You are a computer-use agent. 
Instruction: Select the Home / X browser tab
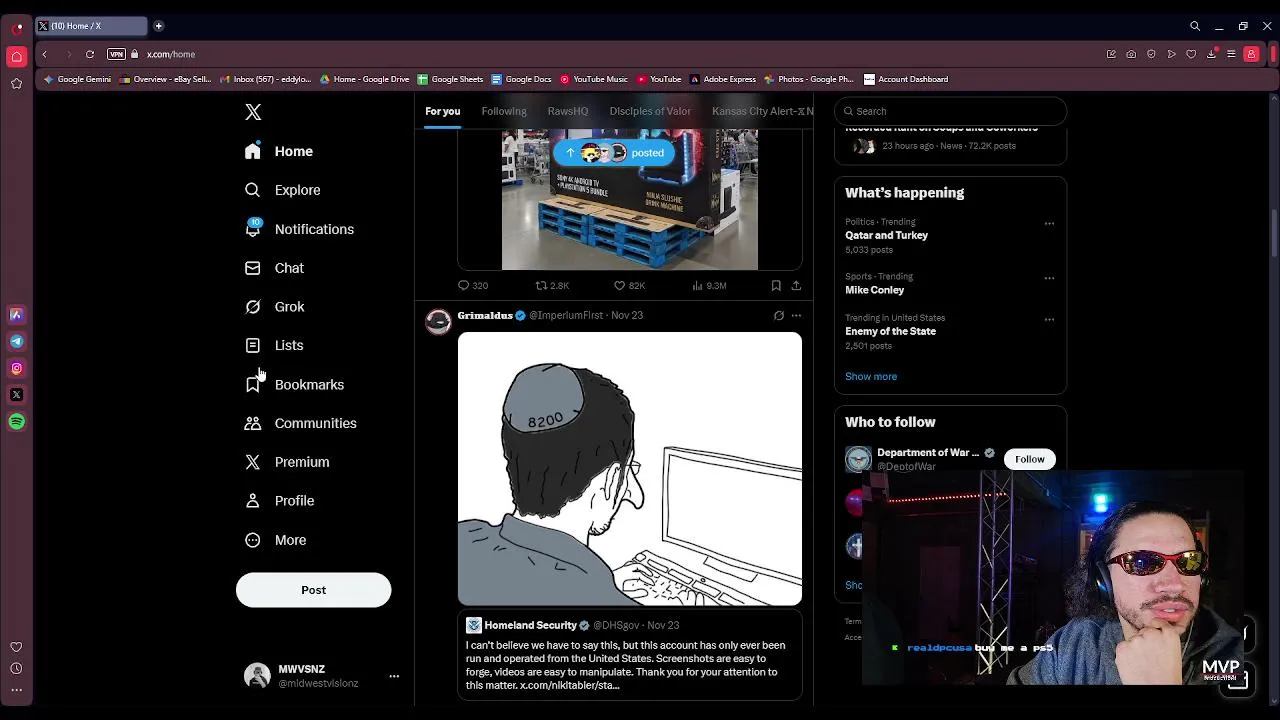coord(92,26)
